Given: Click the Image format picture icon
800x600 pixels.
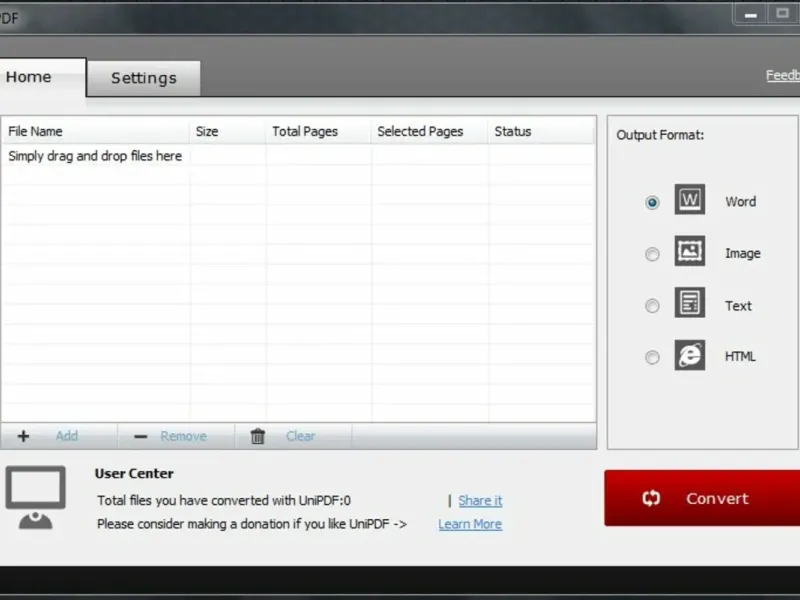Looking at the screenshot, I should click(690, 251).
